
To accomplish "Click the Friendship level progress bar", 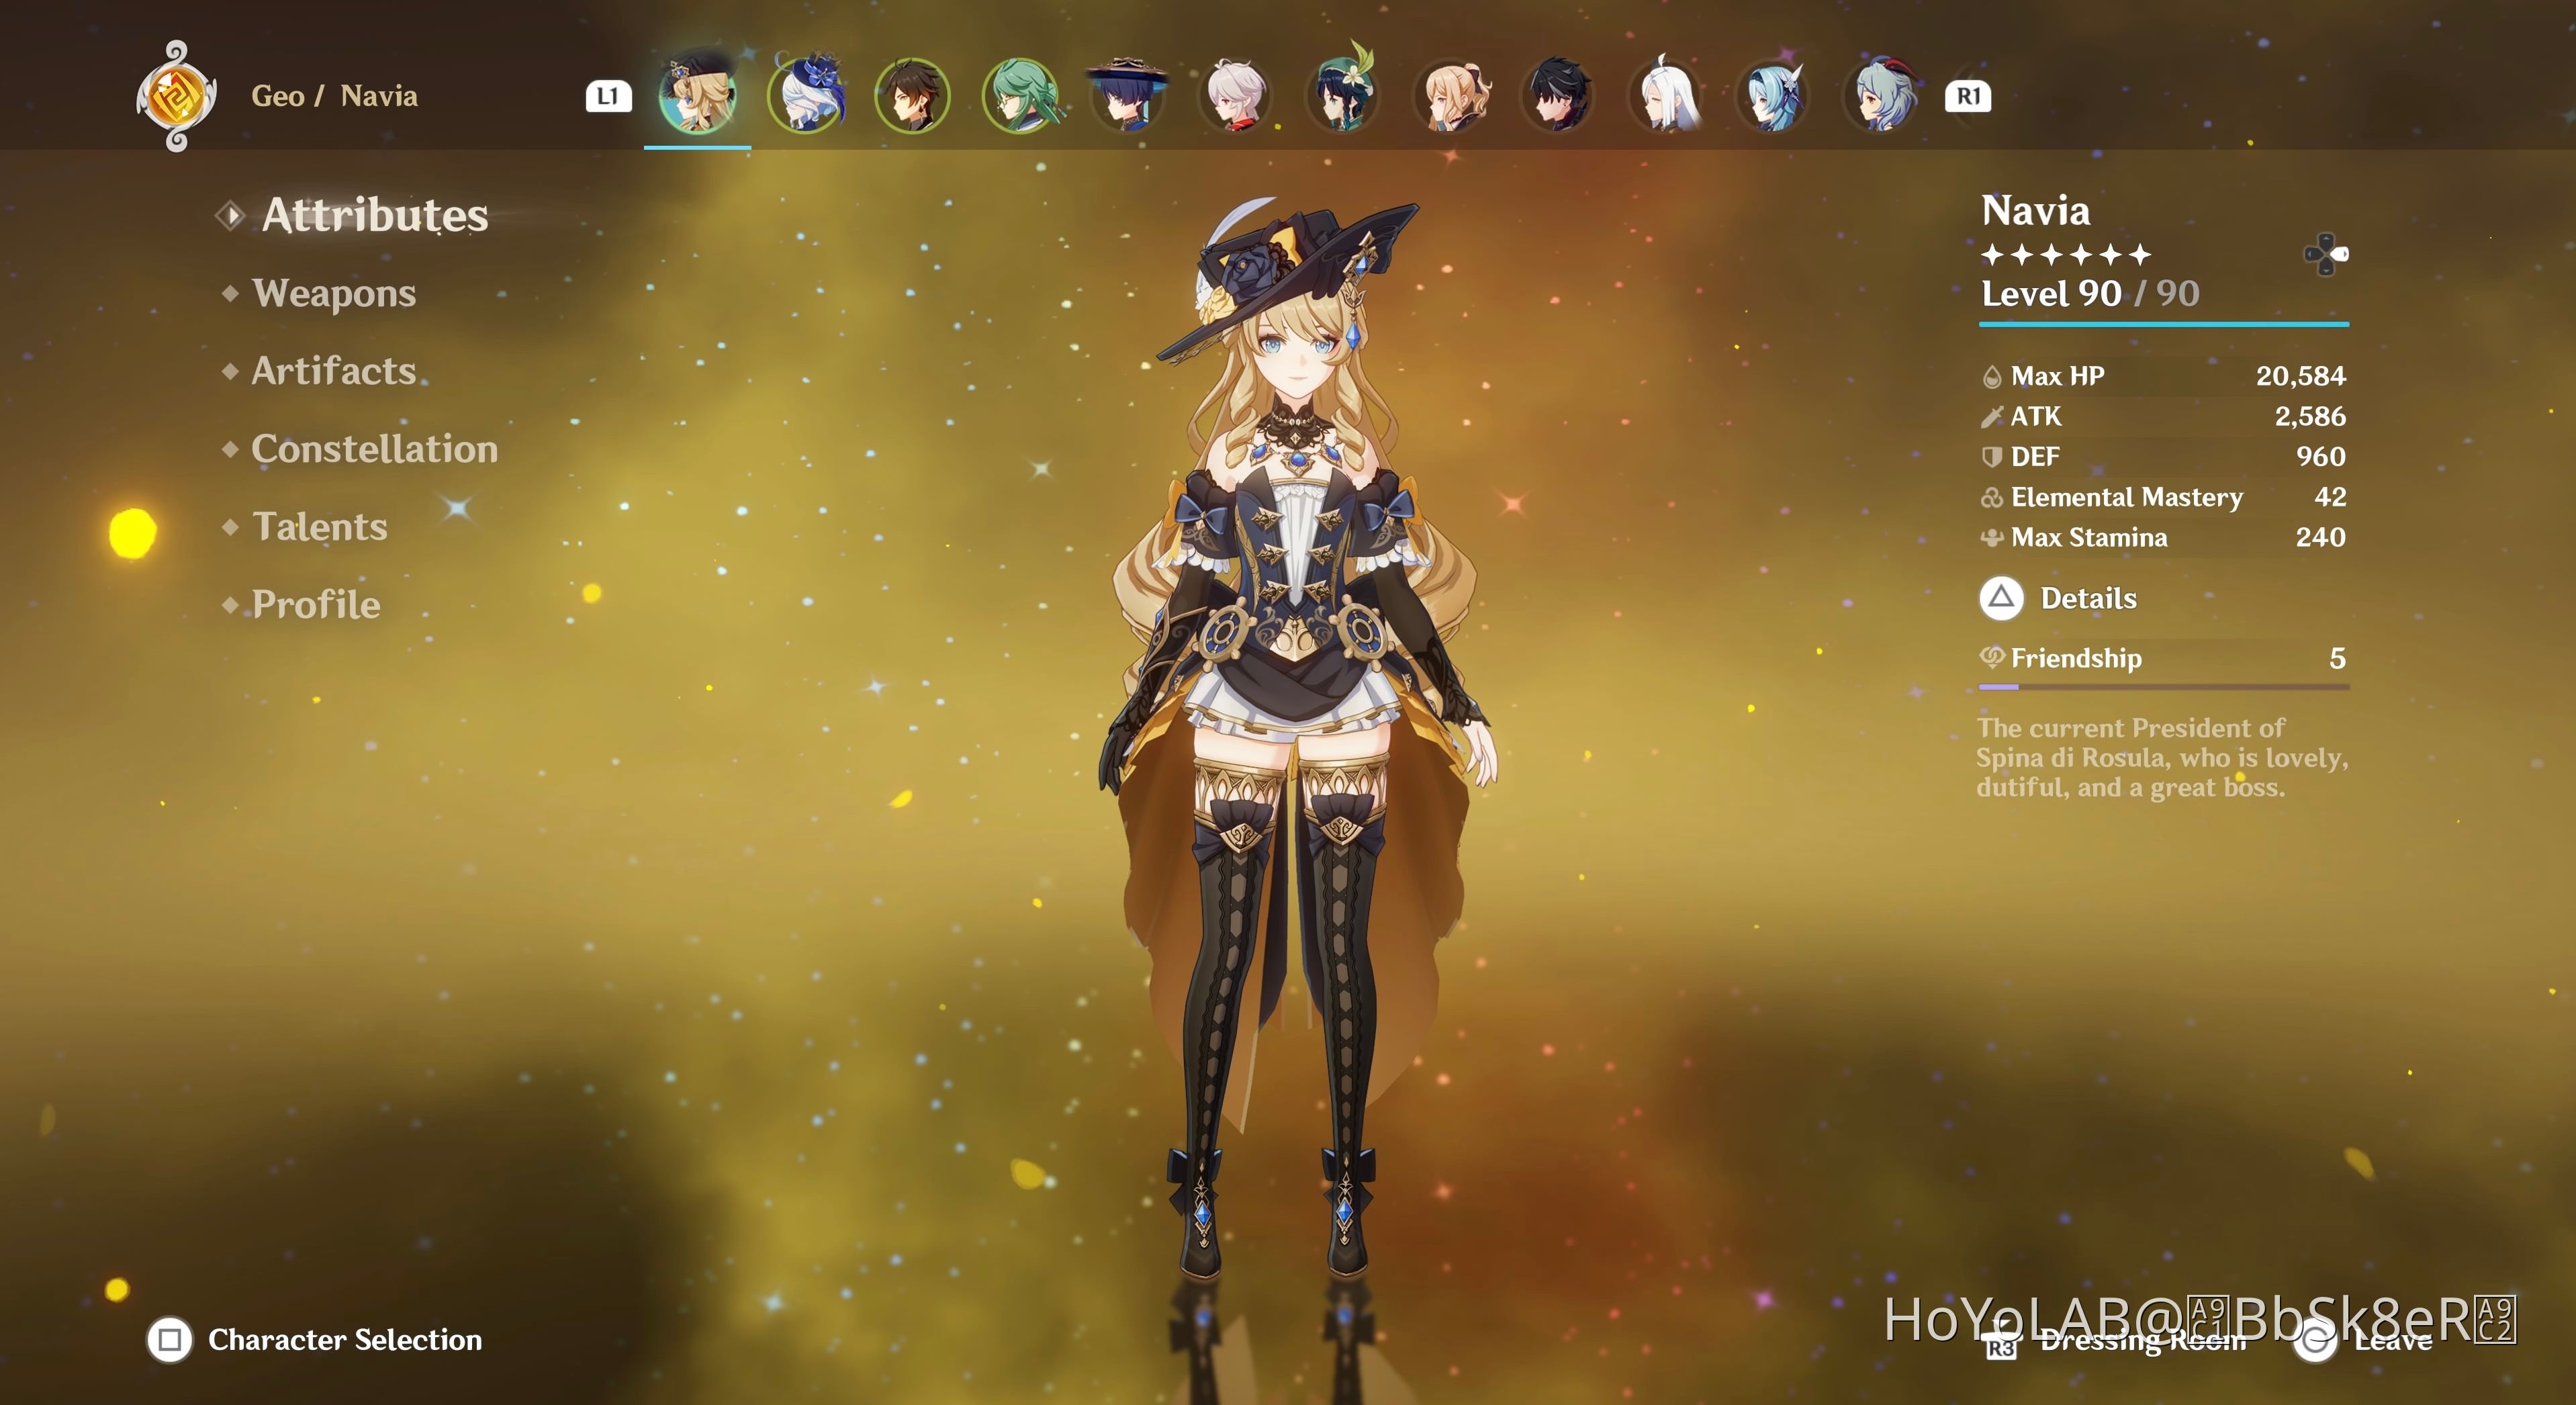I will tap(2164, 686).
